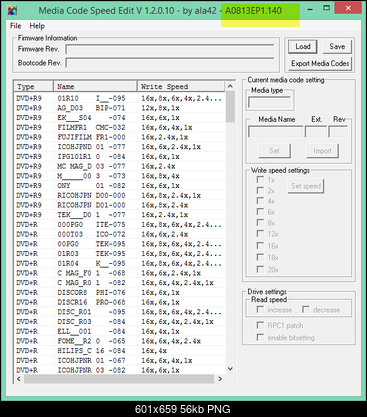
Task: Select the DVD+R9 01R10 I__-095 row
Action: pos(120,98)
